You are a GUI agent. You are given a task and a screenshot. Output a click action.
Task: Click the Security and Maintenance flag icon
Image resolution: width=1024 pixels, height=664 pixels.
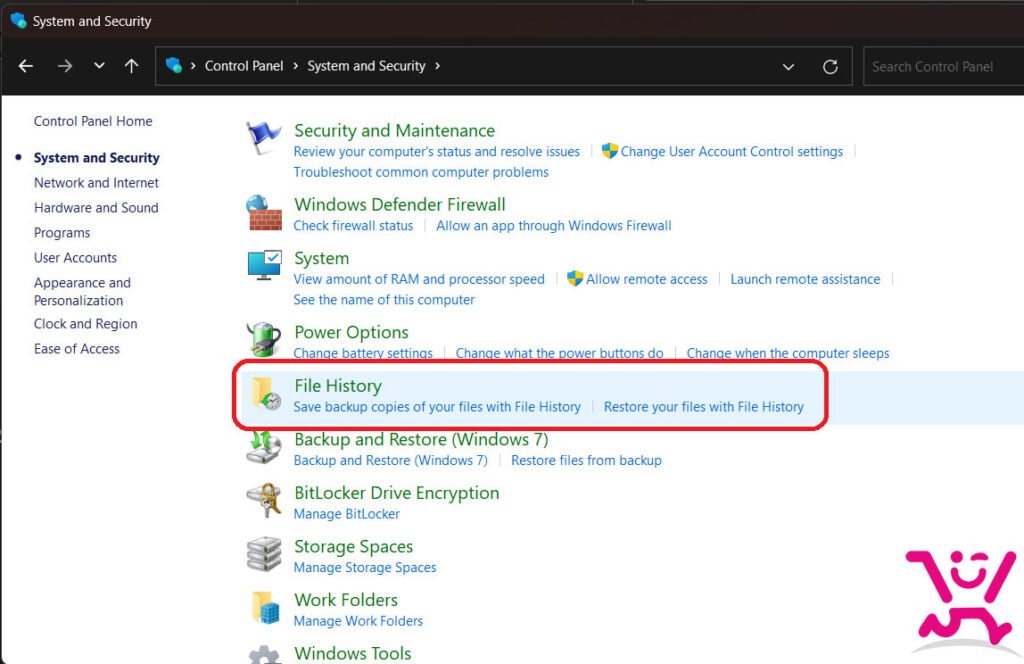263,138
